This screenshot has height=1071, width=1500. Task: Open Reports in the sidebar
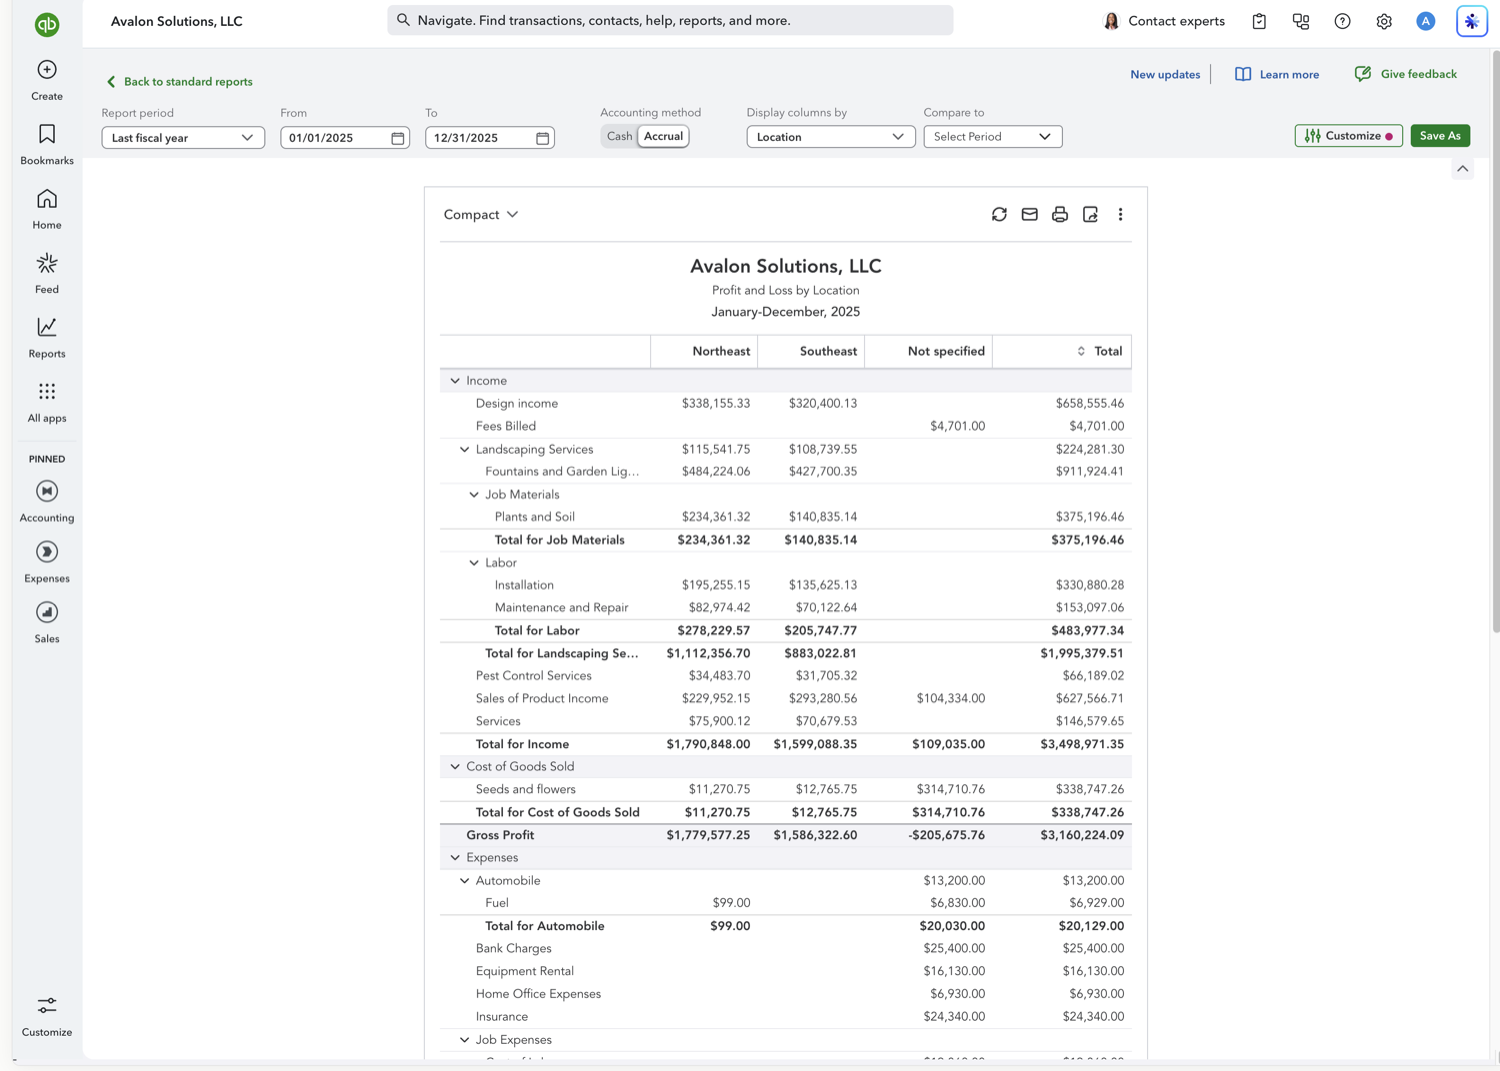(47, 338)
